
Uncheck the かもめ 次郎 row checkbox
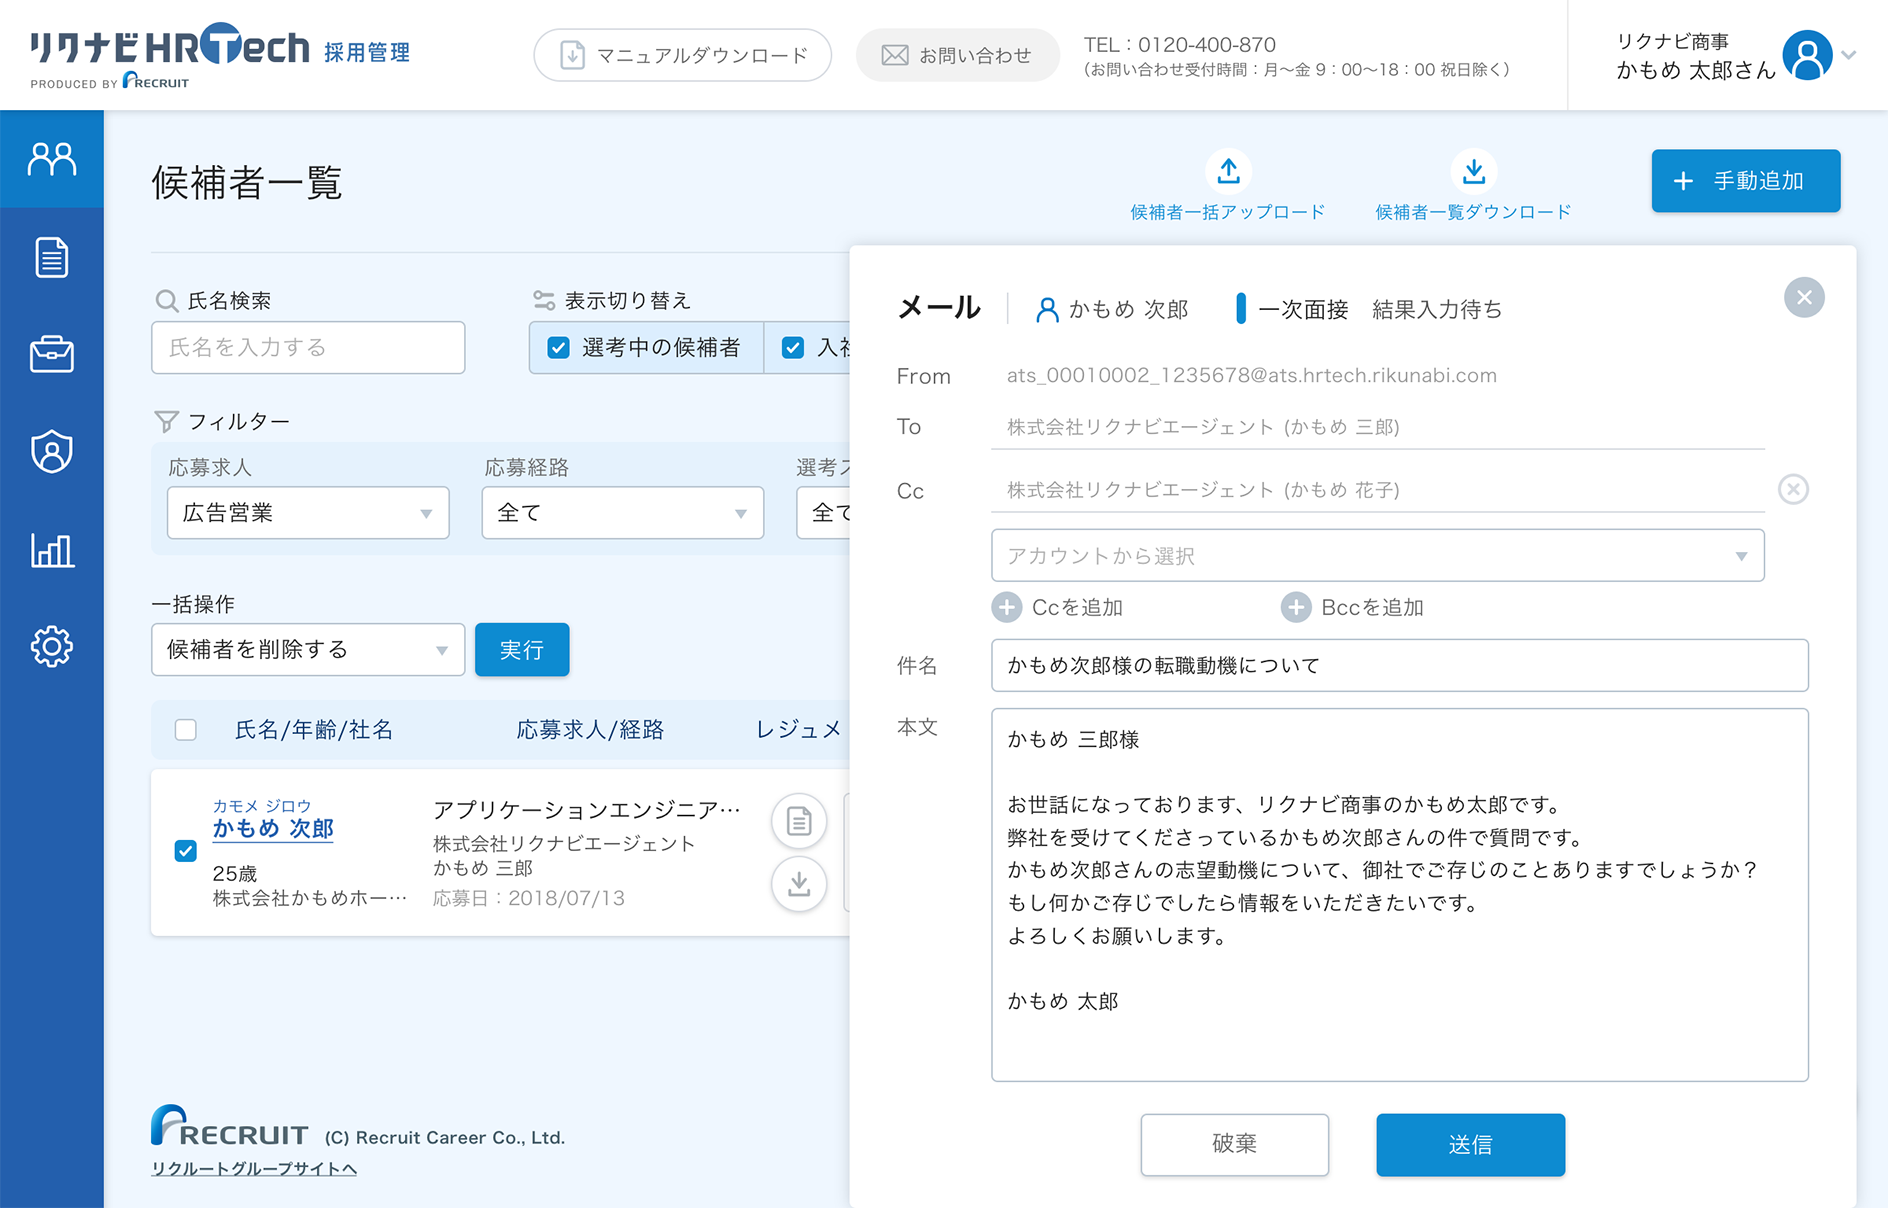tap(186, 851)
